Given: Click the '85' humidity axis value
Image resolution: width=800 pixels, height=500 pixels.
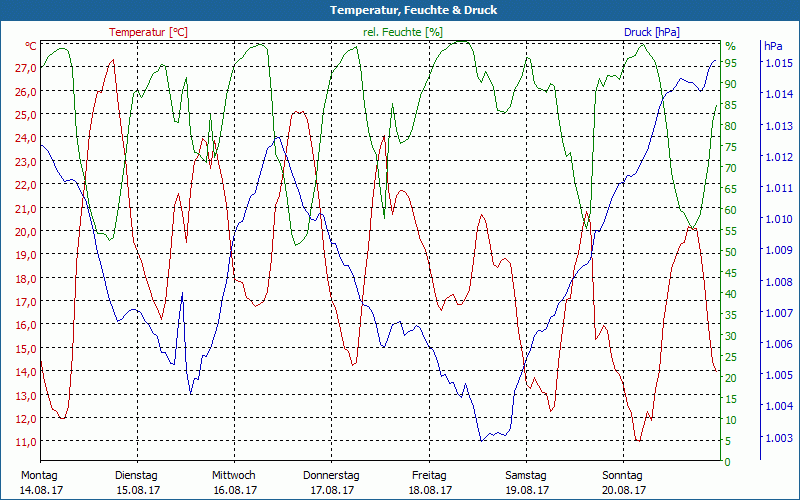Looking at the screenshot, I should point(731,105).
